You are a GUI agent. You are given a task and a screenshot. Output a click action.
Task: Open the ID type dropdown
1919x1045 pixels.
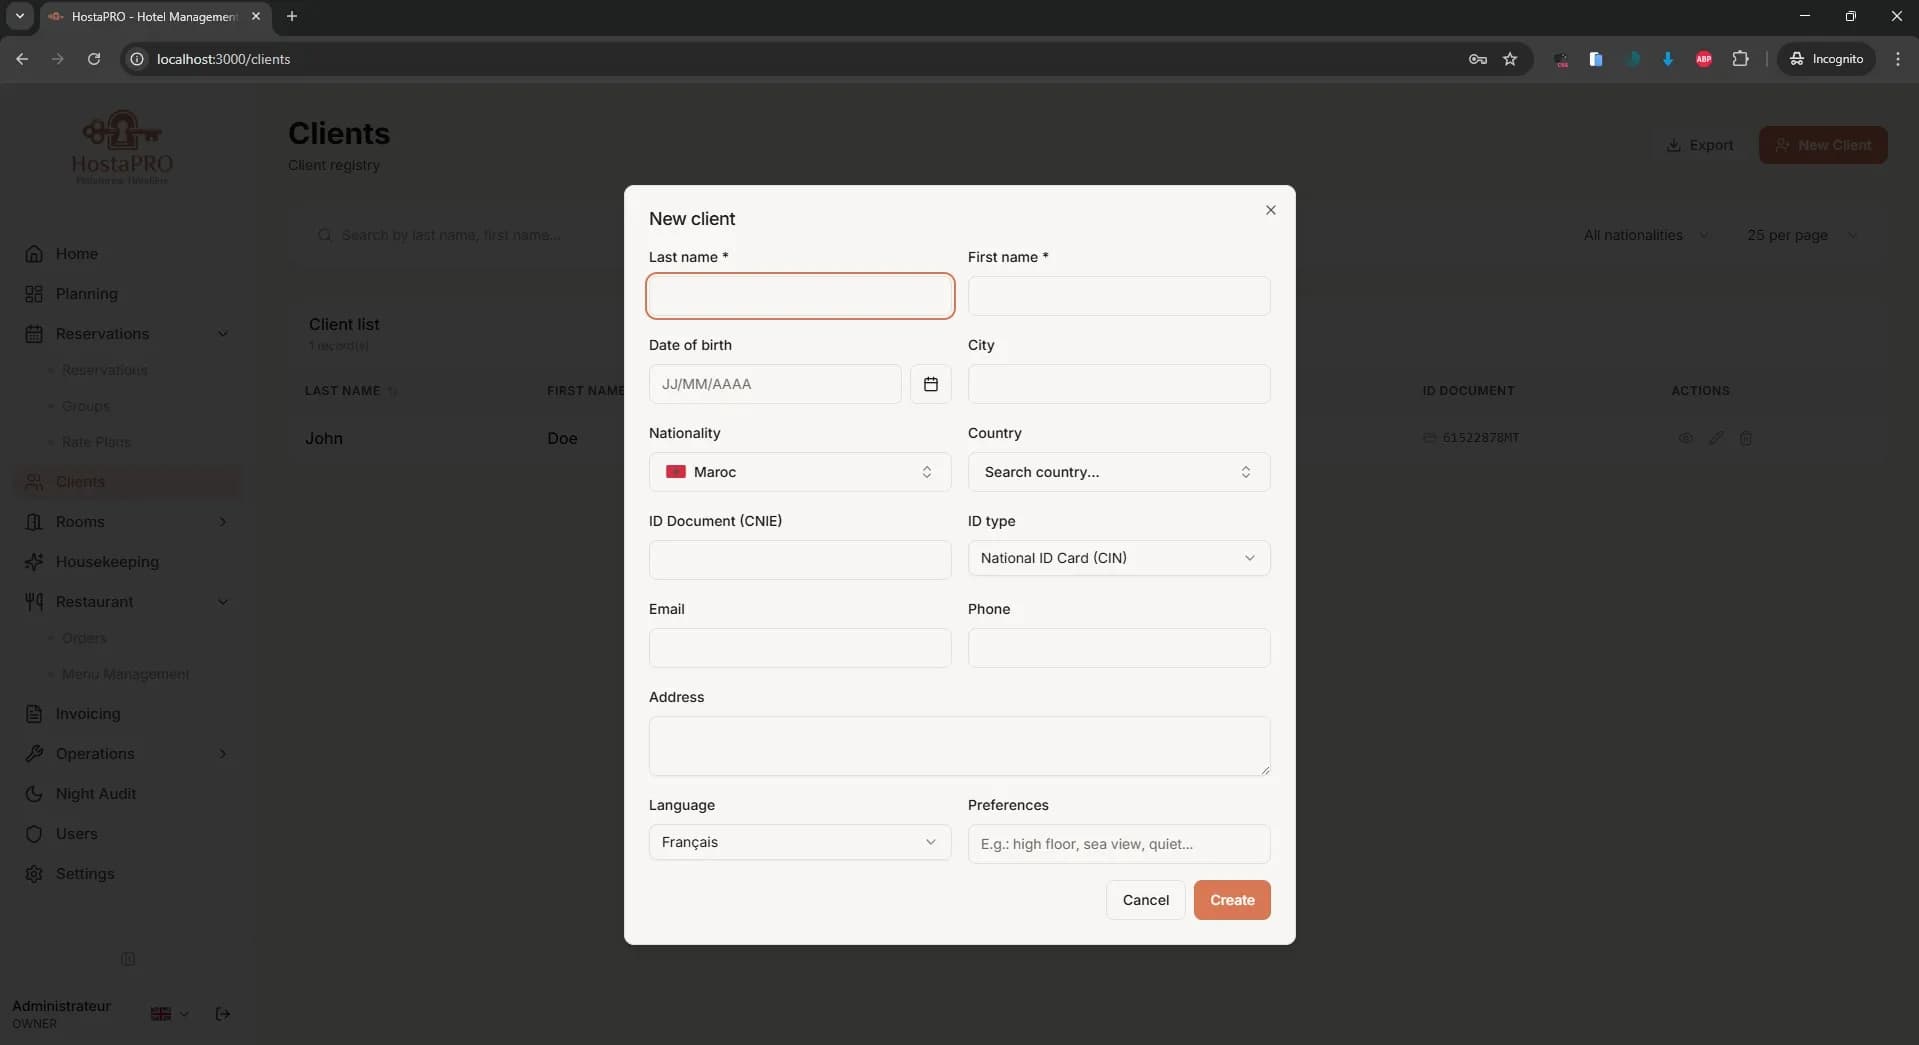coord(1117,558)
